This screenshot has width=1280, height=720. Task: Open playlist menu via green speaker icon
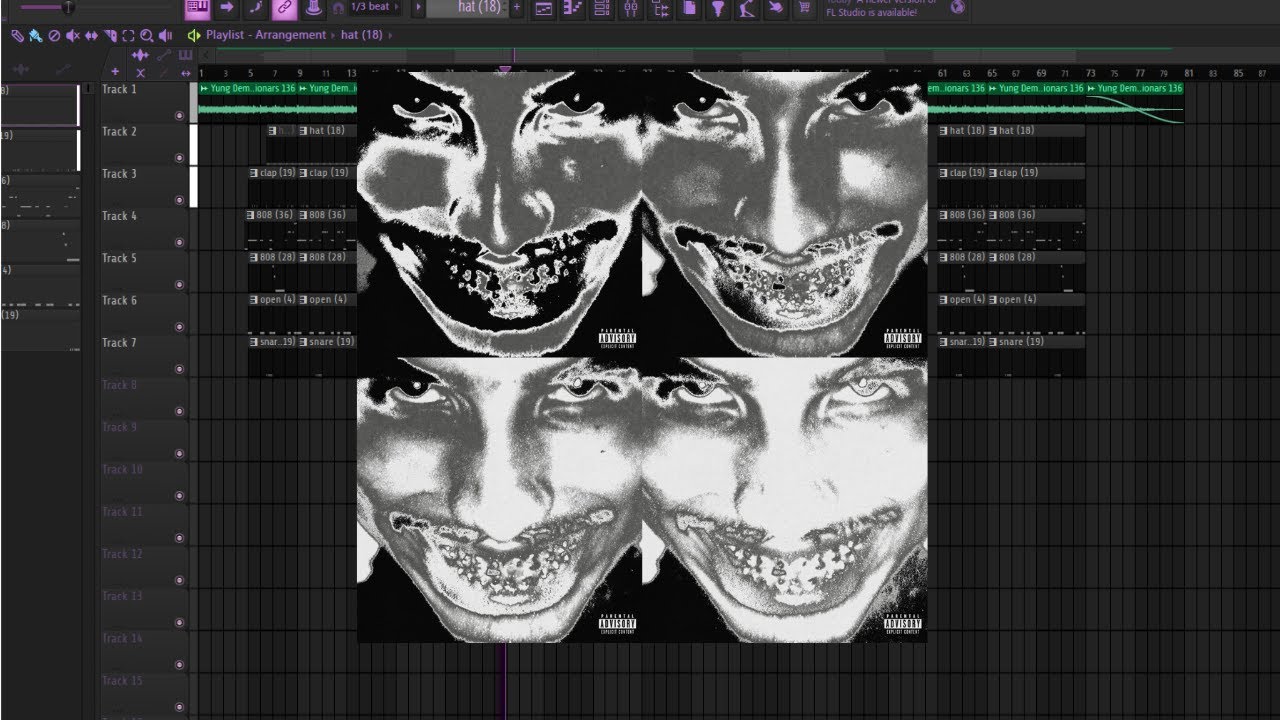tap(194, 35)
